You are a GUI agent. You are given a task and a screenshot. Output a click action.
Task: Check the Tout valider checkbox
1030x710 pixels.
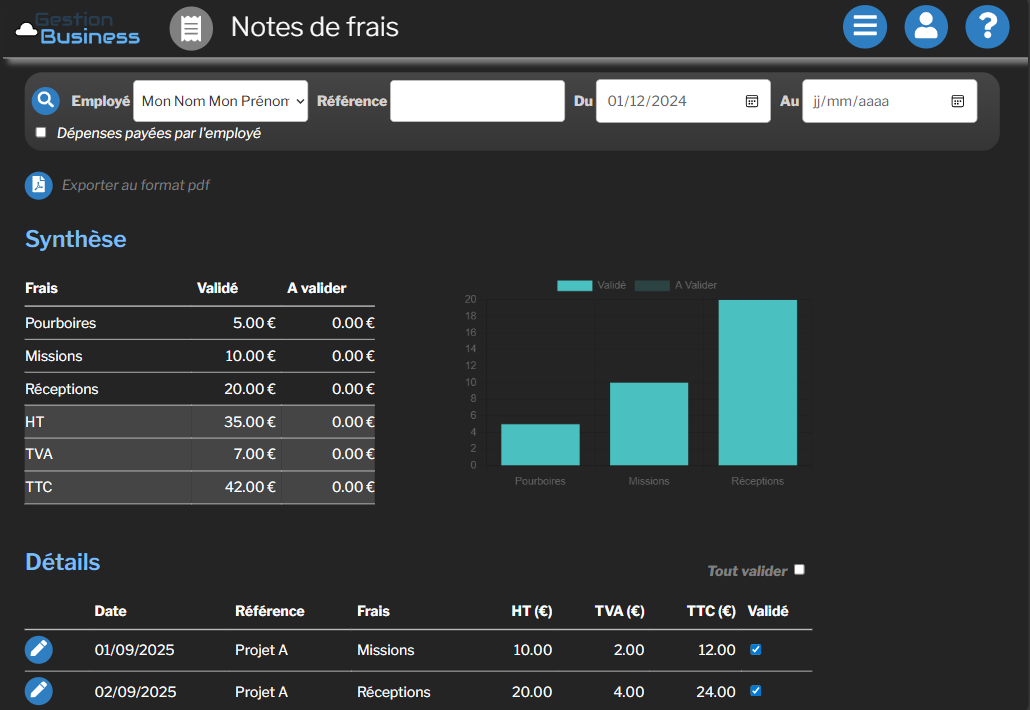[x=799, y=570]
